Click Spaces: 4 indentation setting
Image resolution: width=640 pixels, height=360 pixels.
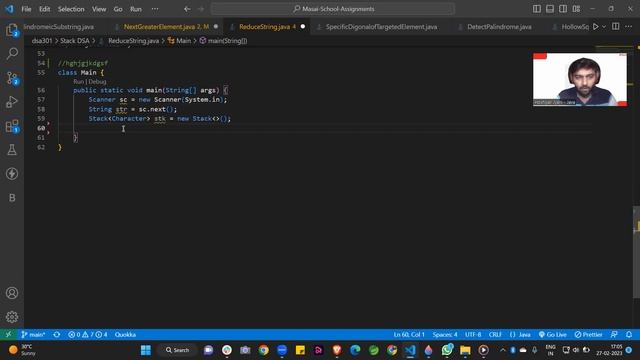(445, 335)
